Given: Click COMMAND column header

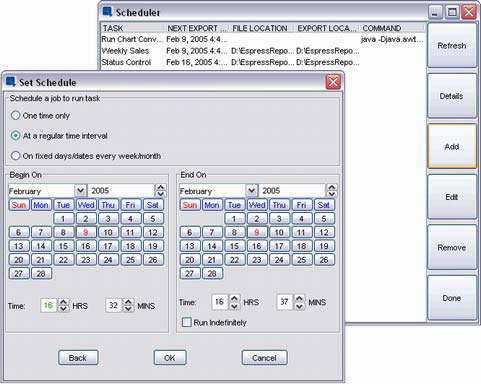Looking at the screenshot, I should (x=392, y=28).
